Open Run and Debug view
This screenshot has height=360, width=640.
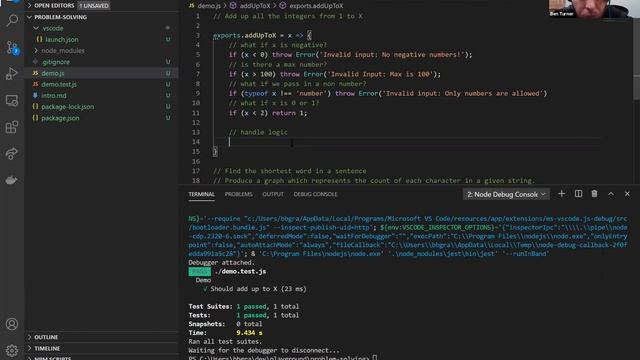12,74
